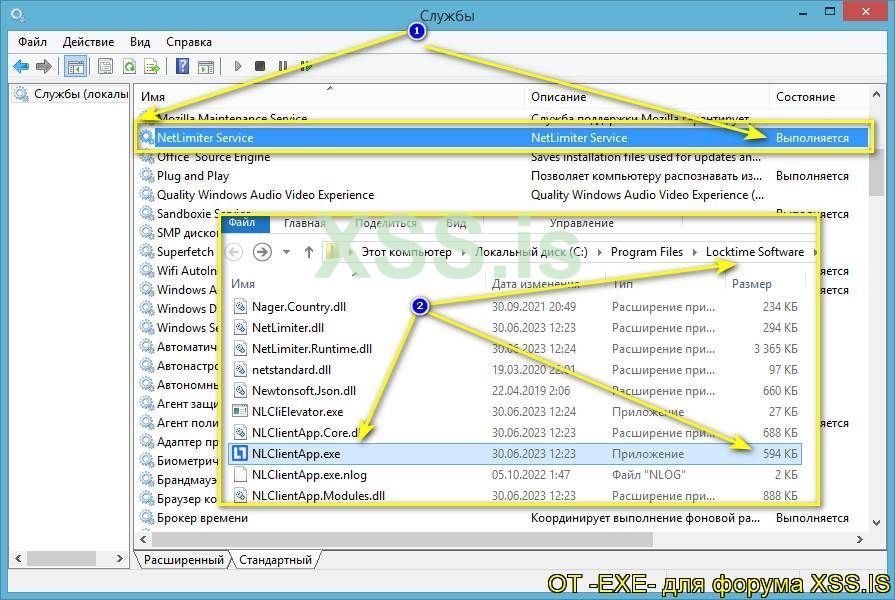Screen dimensions: 895x600
Task: Click gear icon of NetLimiter Service
Action: (x=147, y=138)
